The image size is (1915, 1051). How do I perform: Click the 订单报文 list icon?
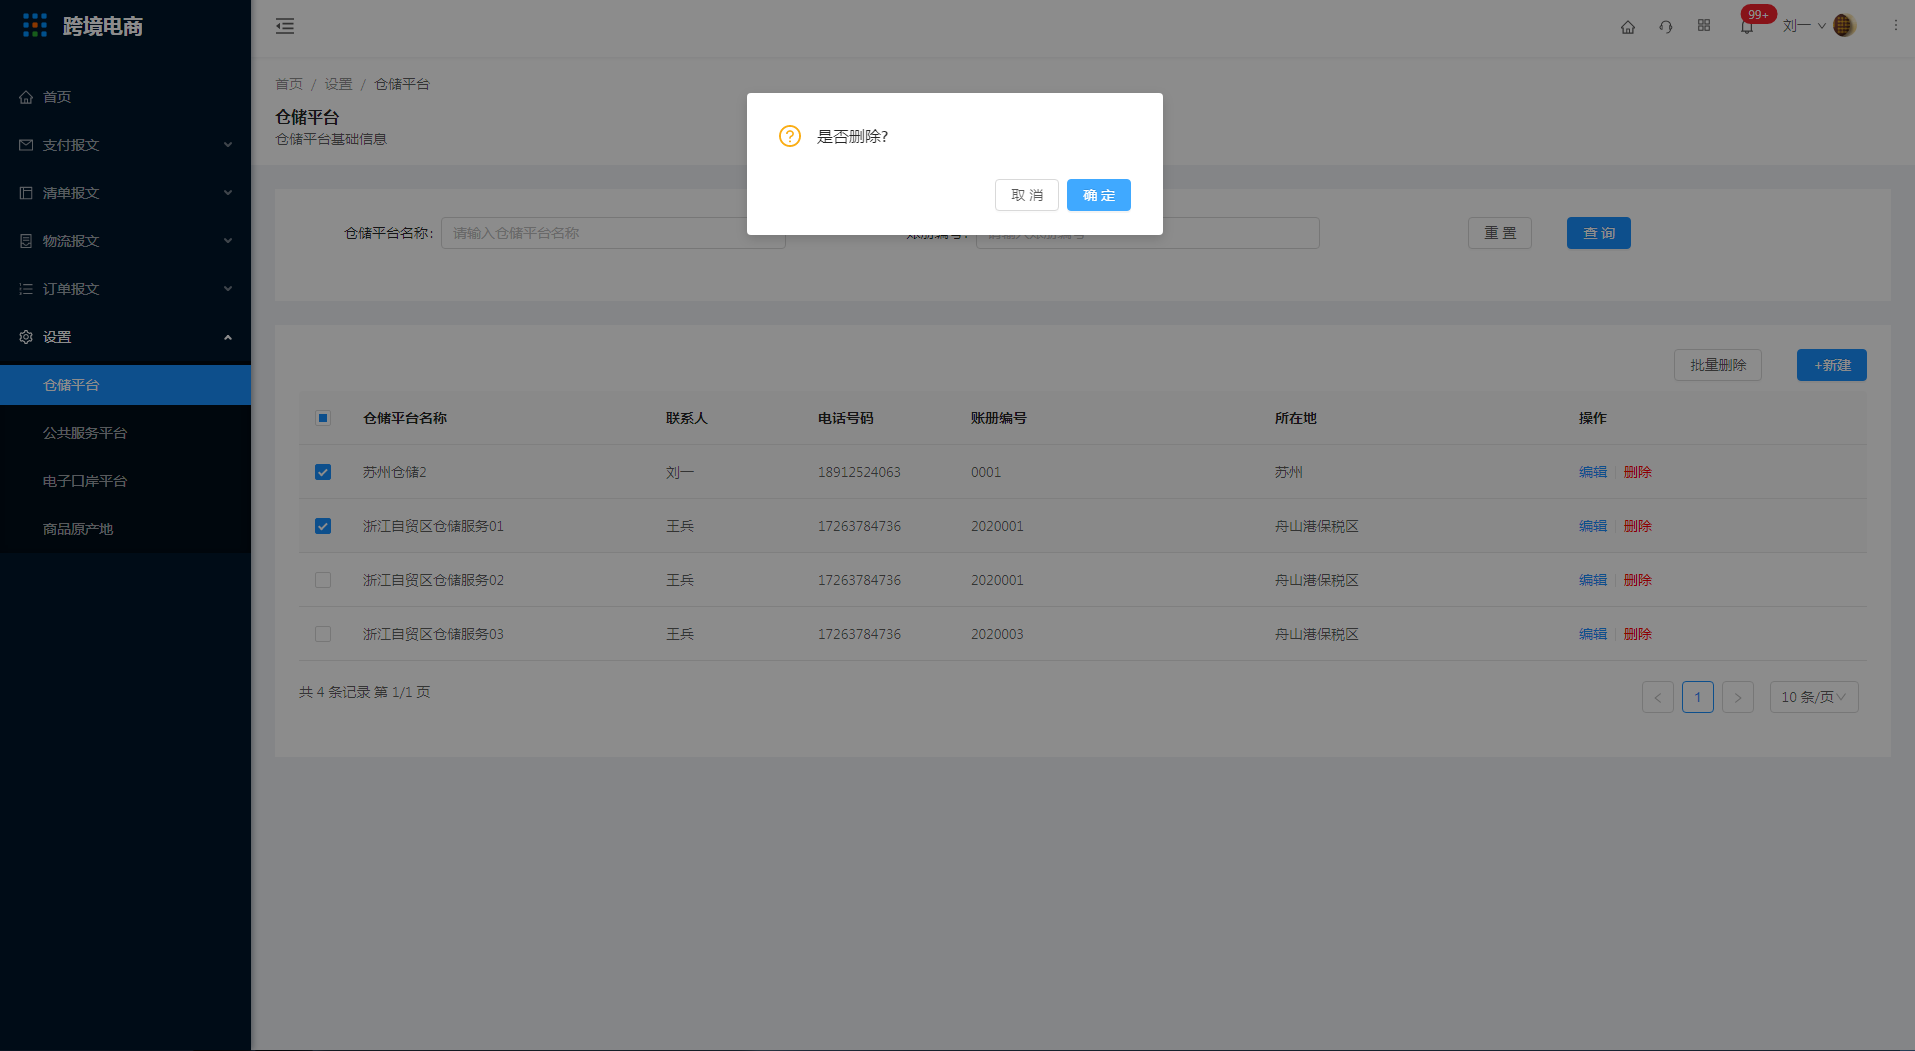pyautogui.click(x=26, y=289)
